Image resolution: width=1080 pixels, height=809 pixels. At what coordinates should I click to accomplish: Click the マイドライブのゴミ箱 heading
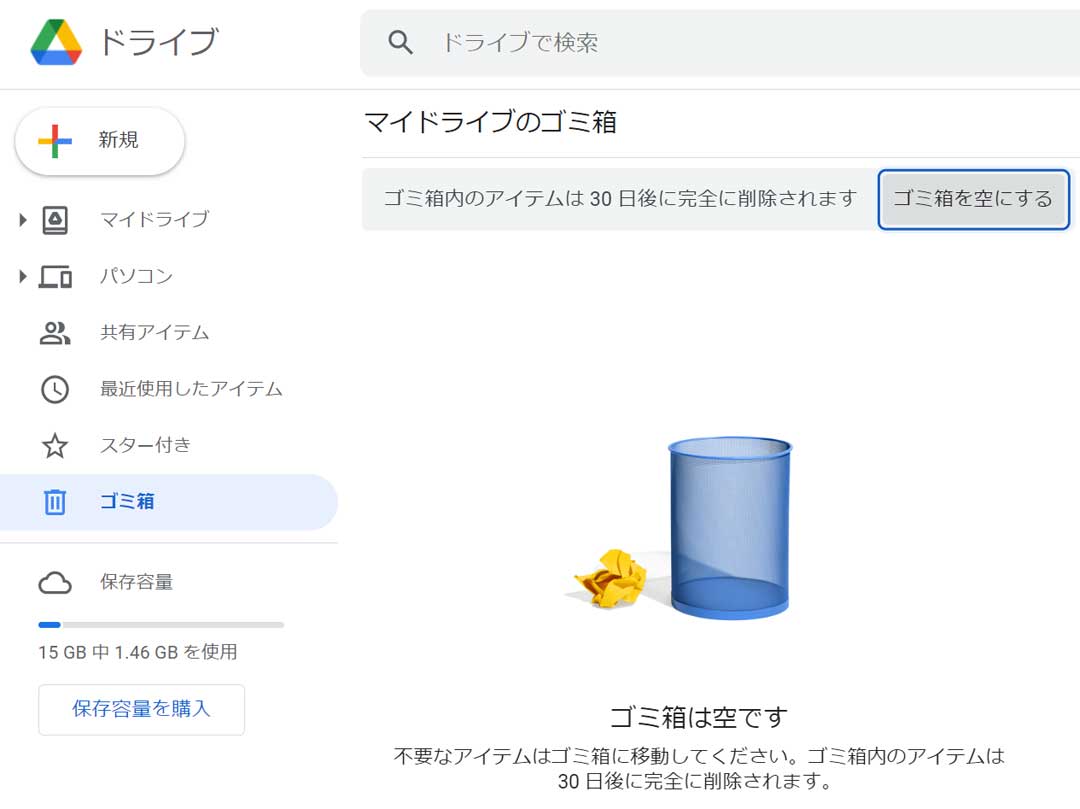(x=490, y=122)
